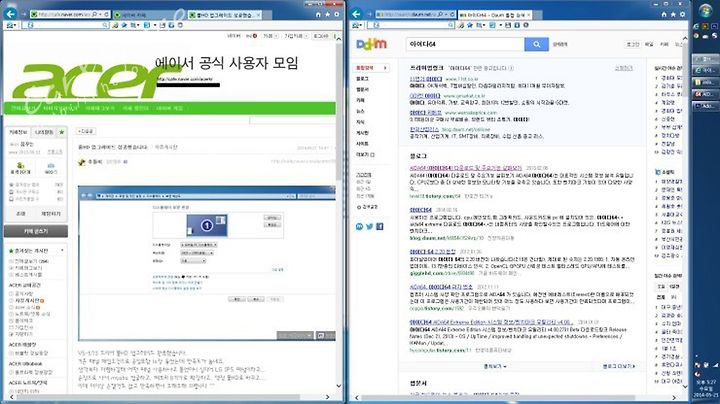Switch to the first Naver cafe tab
Screen dimensions: 720x404
point(148,15)
